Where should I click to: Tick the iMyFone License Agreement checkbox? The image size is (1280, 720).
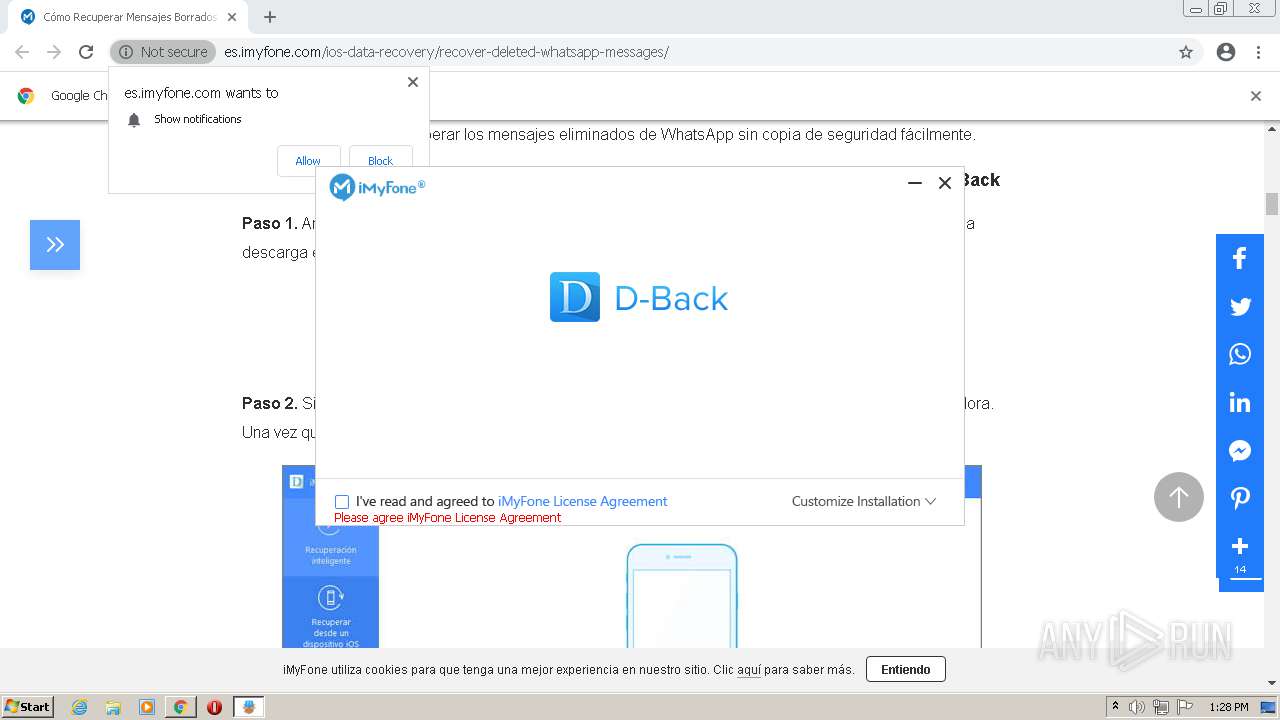[x=342, y=502]
